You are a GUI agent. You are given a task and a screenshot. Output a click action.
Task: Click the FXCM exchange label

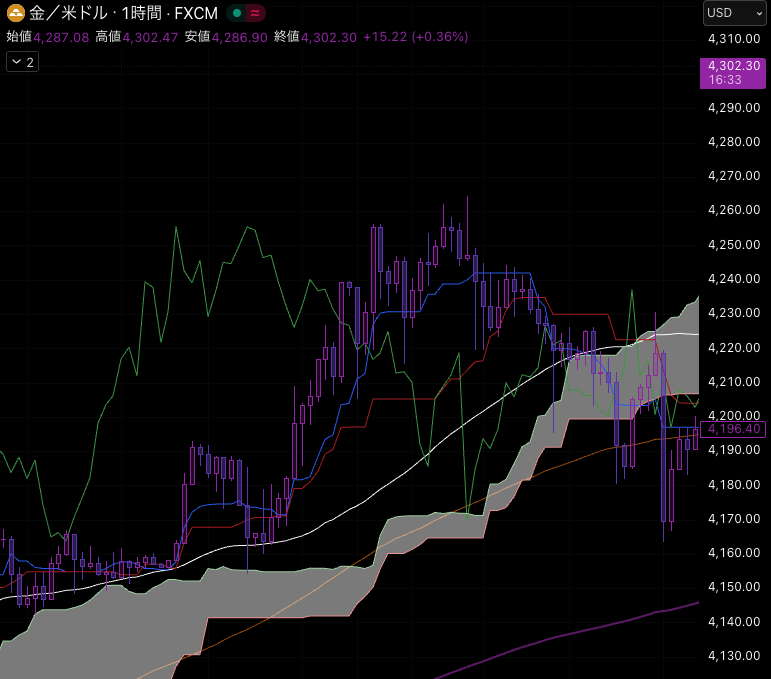[196, 13]
